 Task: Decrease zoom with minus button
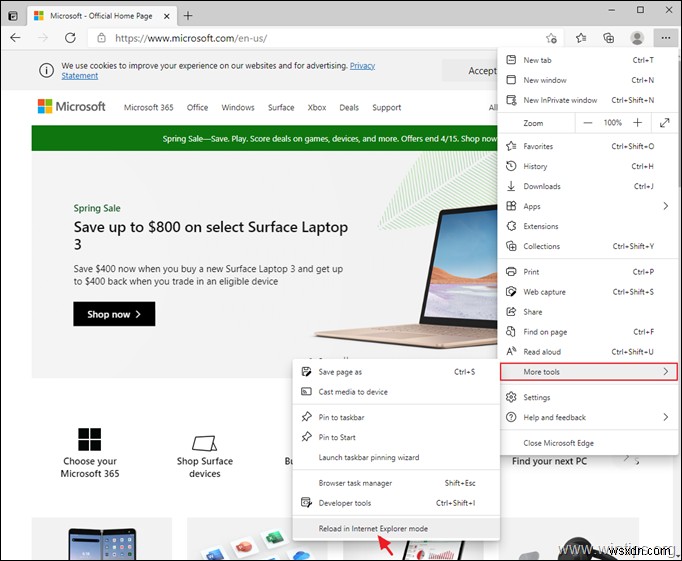(588, 123)
